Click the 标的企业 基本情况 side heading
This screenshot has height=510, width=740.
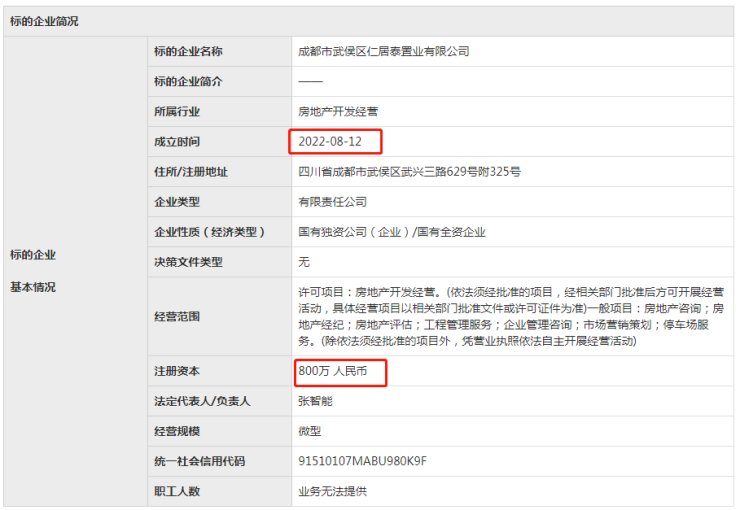[x=33, y=271]
